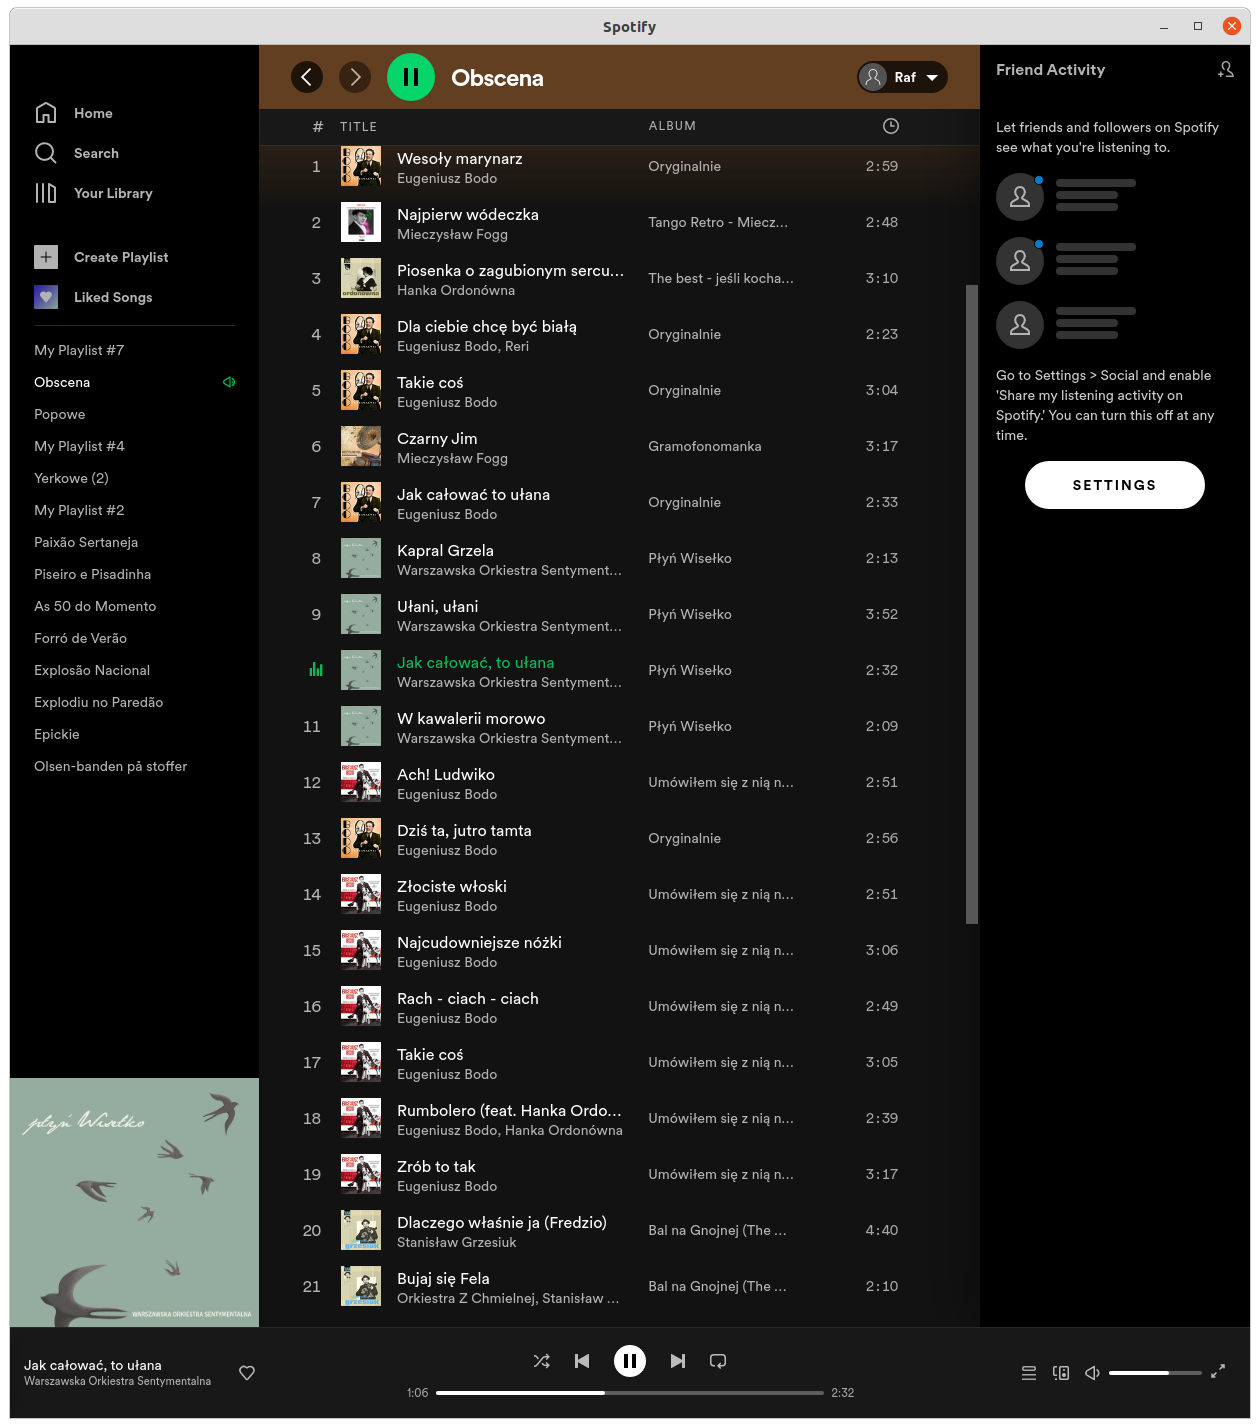Sort tracks by ALBUM column header
1260x1428 pixels.
pyautogui.click(x=672, y=126)
